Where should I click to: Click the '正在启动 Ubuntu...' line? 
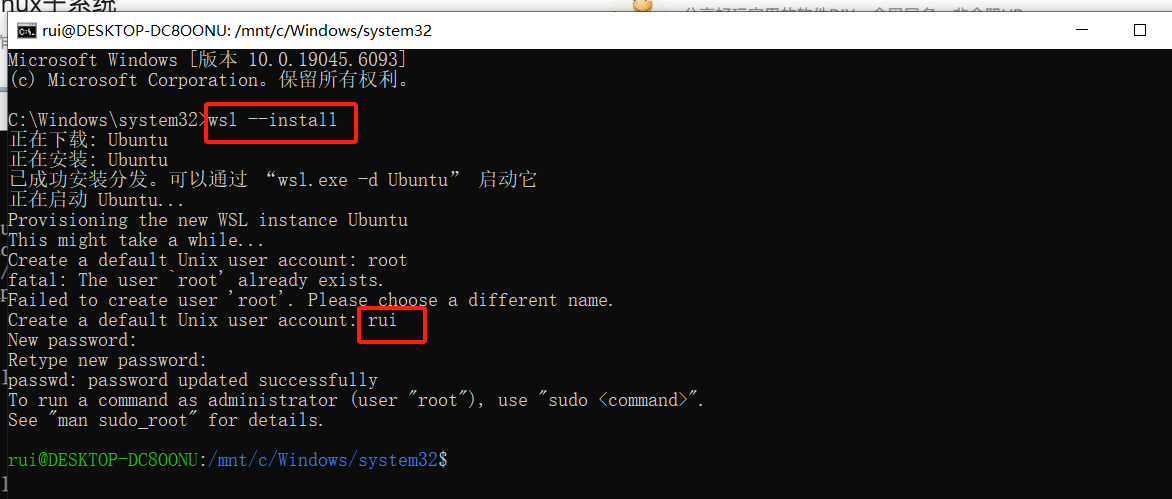[x=96, y=200]
